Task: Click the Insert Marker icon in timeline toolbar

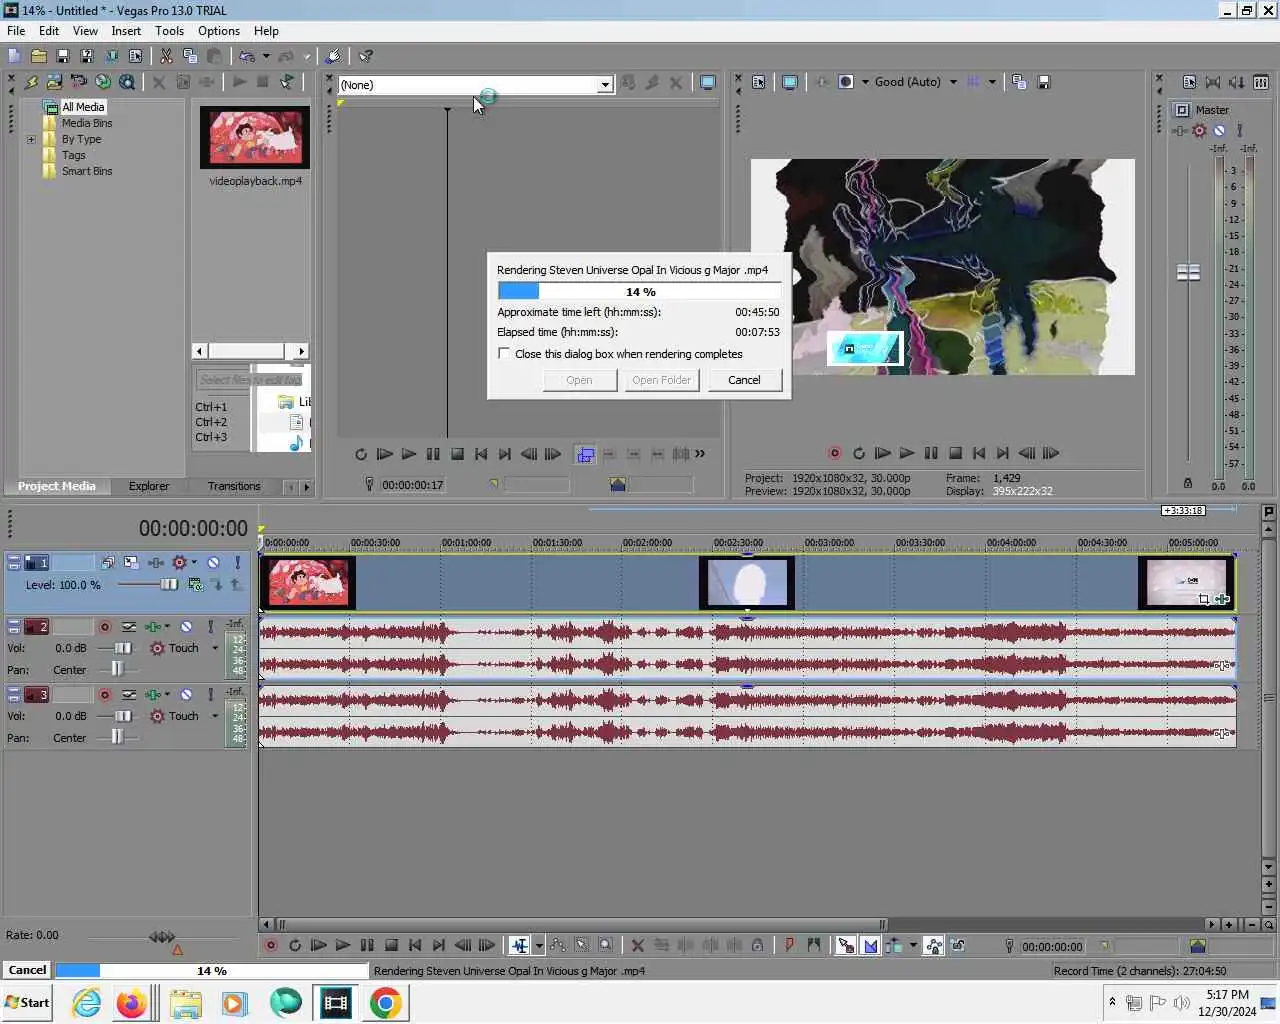Action: (x=789, y=945)
